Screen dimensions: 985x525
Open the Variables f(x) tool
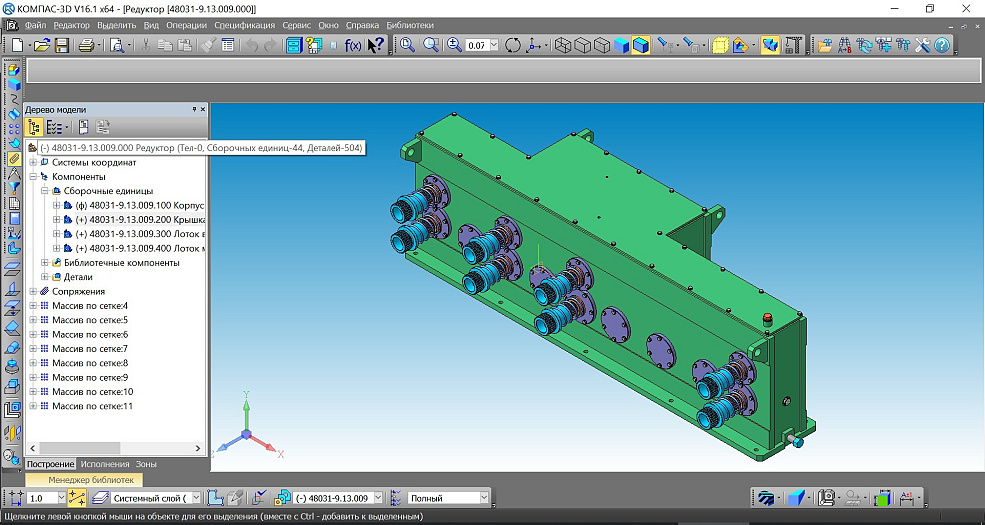pyautogui.click(x=353, y=45)
